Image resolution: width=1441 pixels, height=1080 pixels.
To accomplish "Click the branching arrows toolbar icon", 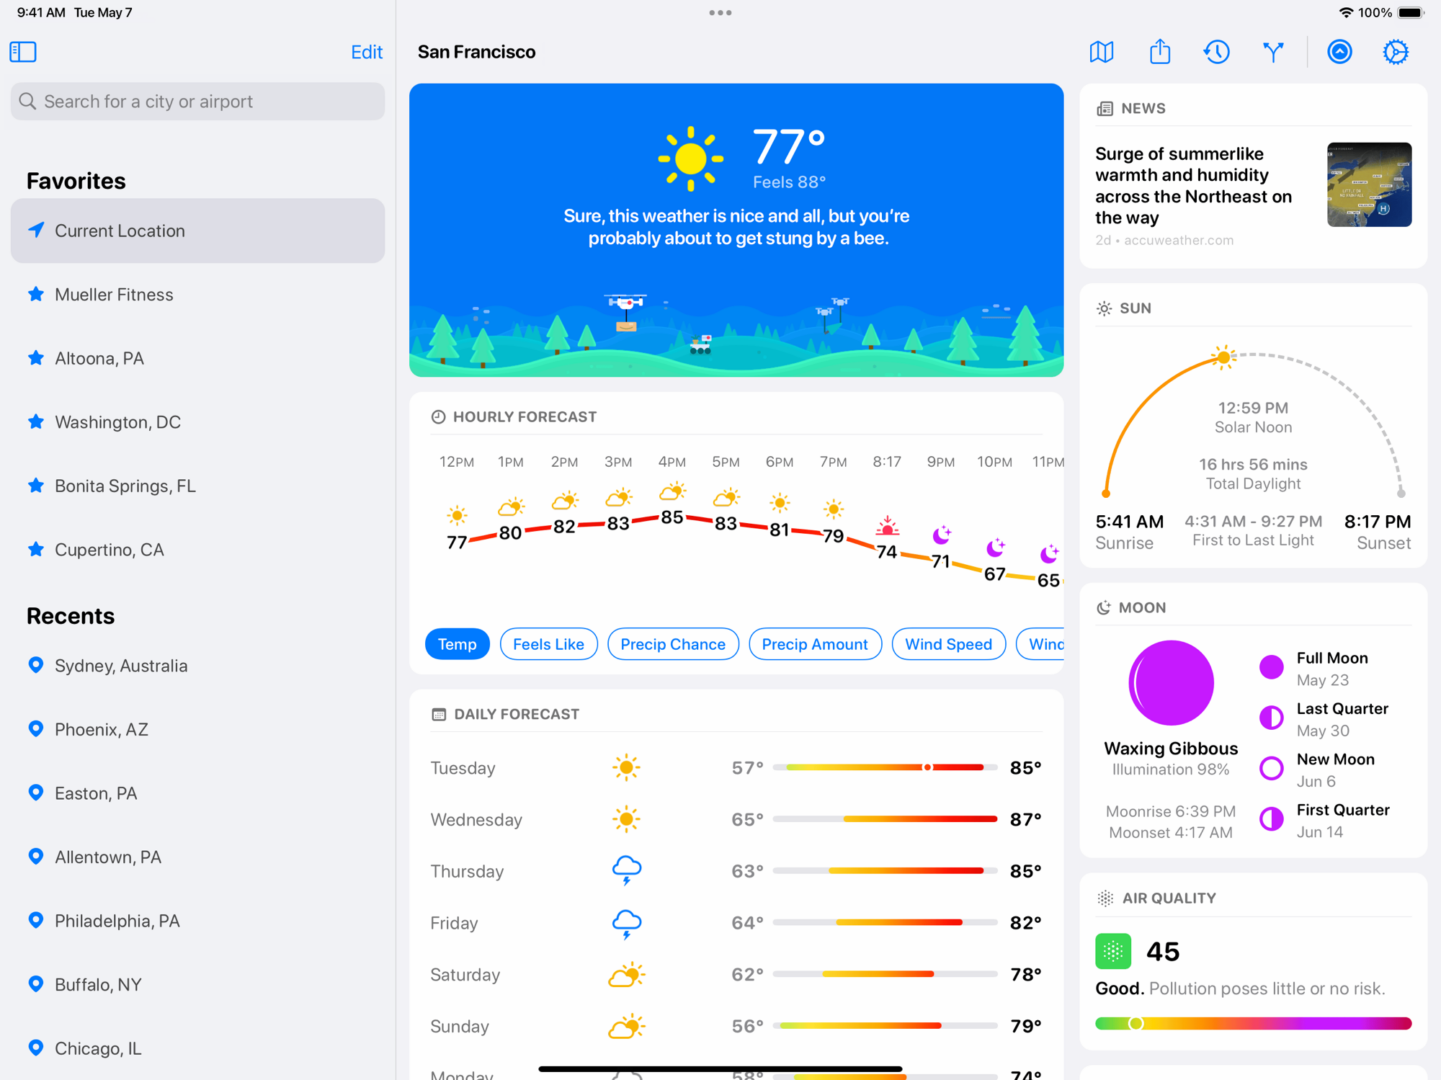I will [1272, 52].
